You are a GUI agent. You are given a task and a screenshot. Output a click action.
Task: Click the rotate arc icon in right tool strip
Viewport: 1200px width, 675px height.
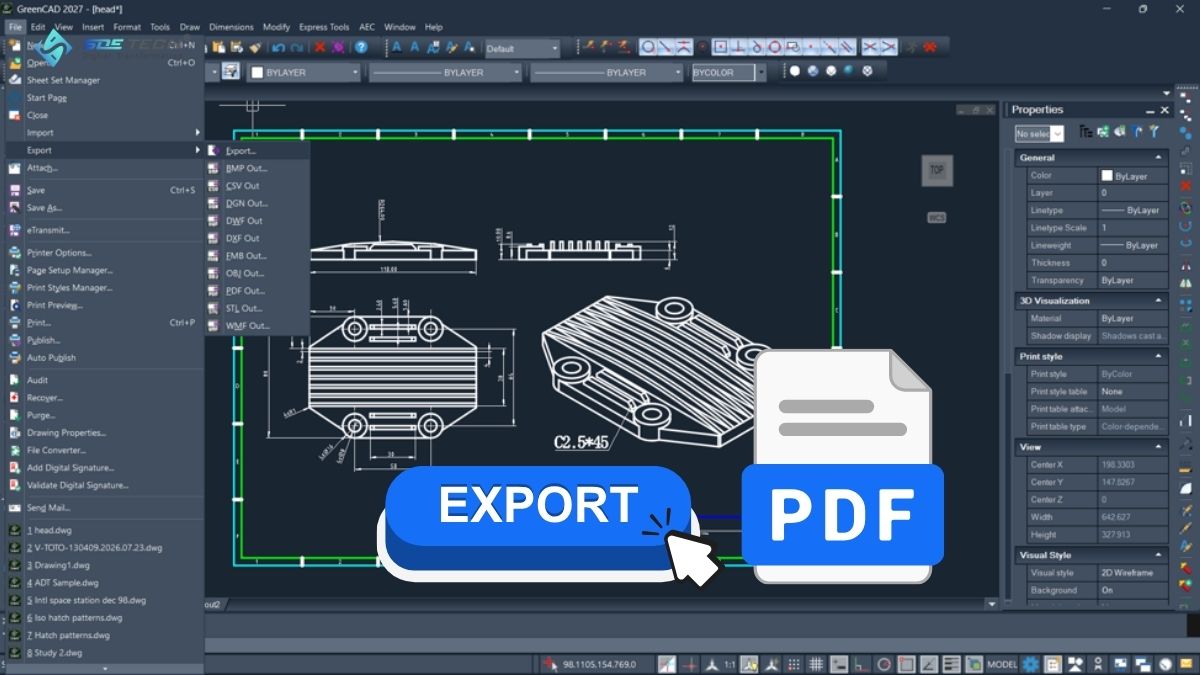(1185, 224)
